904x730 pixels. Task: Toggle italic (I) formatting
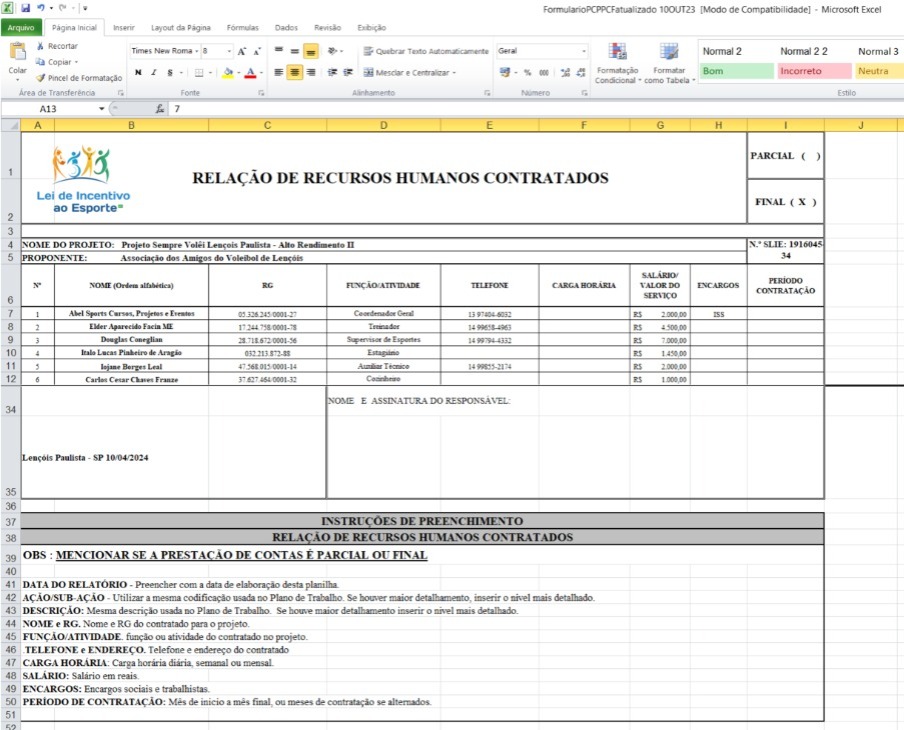pos(154,73)
